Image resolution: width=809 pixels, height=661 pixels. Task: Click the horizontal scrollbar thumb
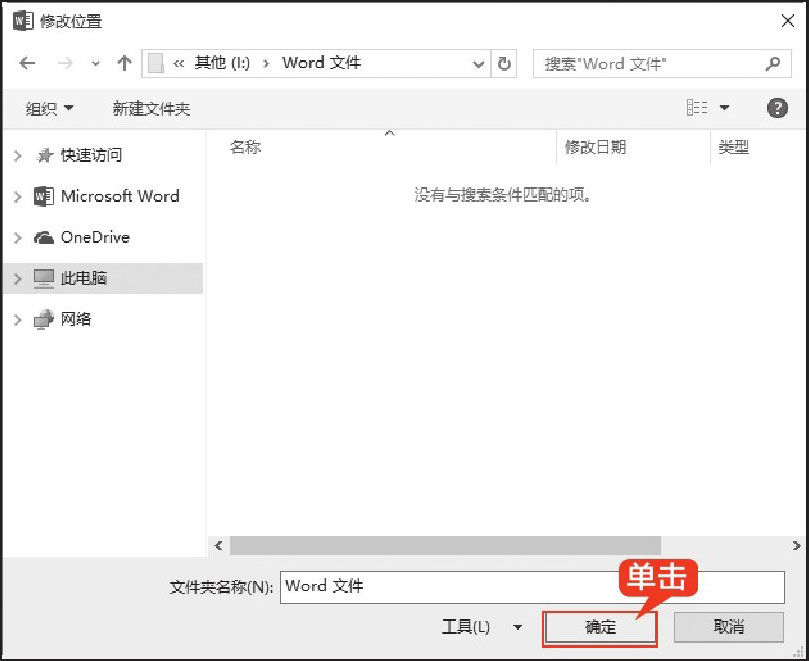coord(445,545)
